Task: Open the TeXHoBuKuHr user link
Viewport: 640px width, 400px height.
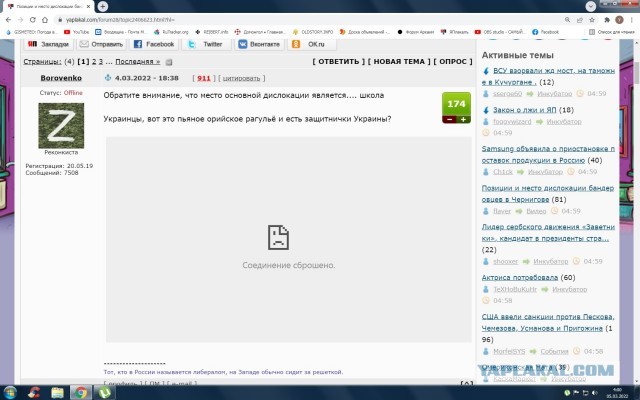Action: 515,289
